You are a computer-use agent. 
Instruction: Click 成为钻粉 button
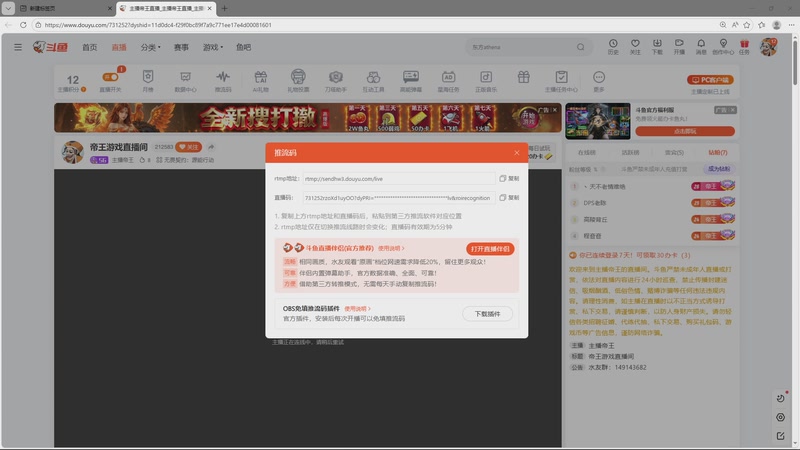[x=719, y=169]
